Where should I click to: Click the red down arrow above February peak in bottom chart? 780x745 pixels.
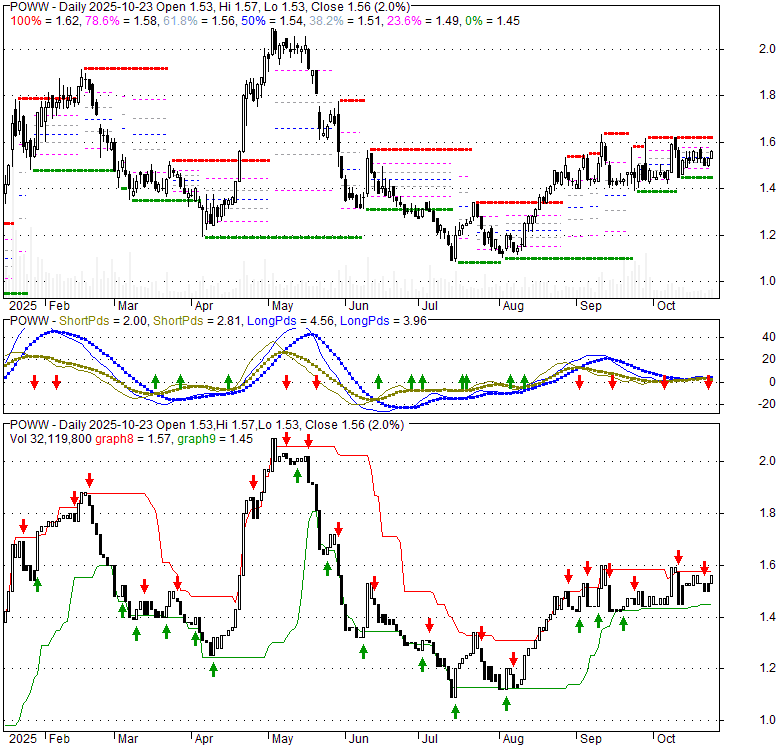74,497
